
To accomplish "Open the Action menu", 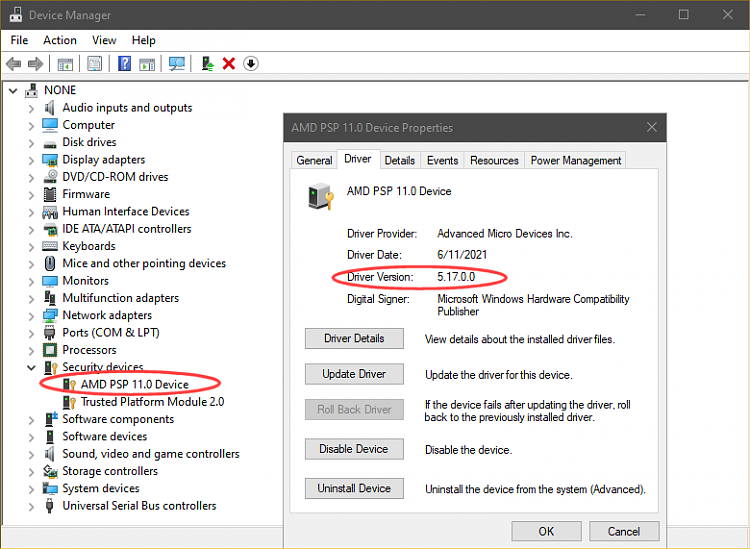I will 60,40.
